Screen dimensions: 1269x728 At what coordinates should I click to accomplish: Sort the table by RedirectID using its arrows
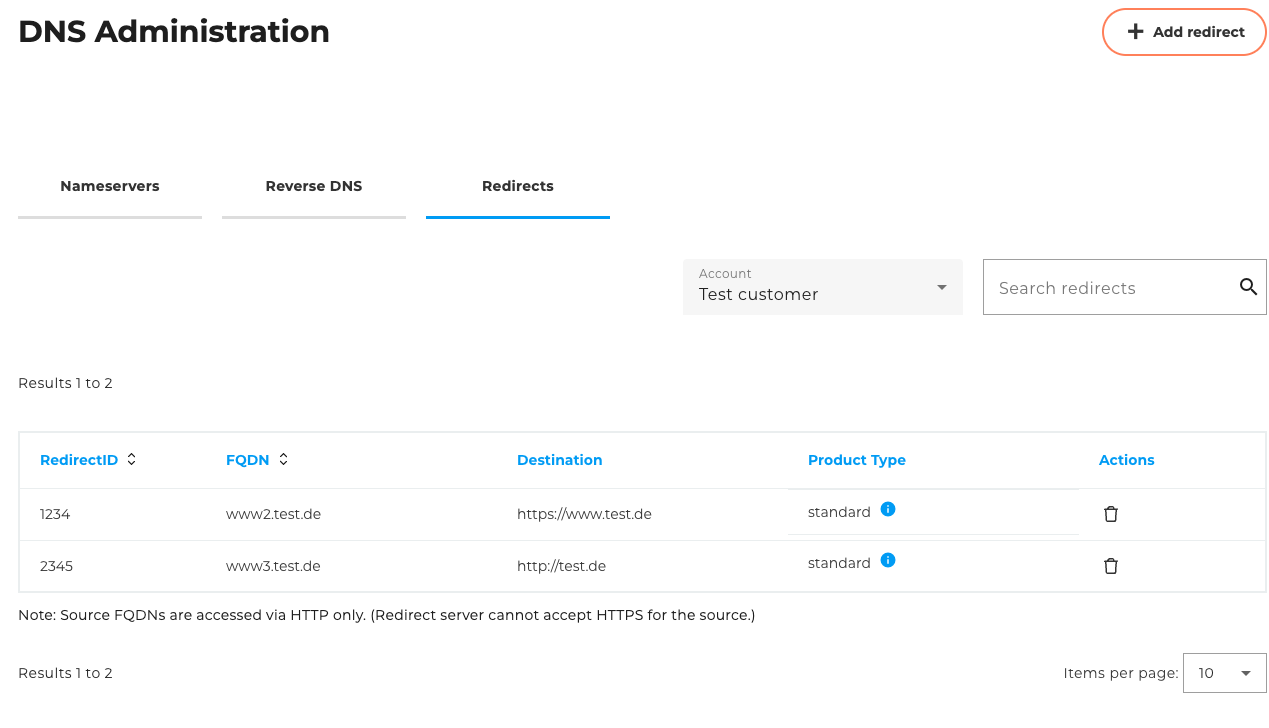[x=131, y=459]
